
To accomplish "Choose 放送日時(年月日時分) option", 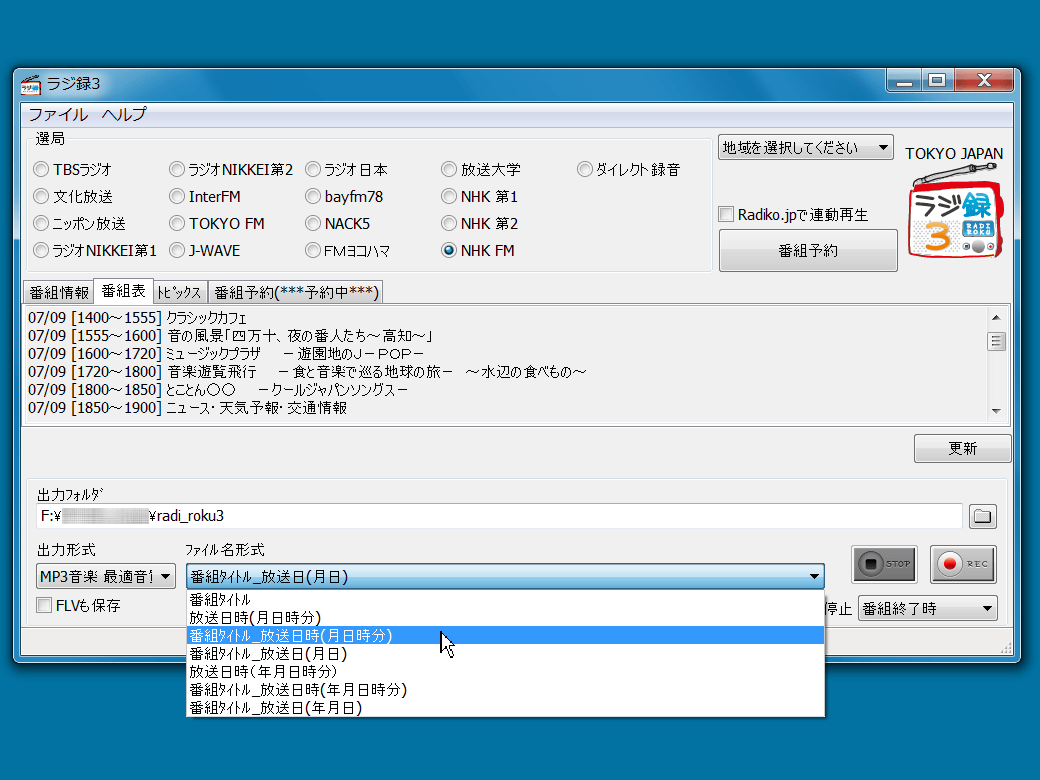I will pyautogui.click(x=505, y=672).
